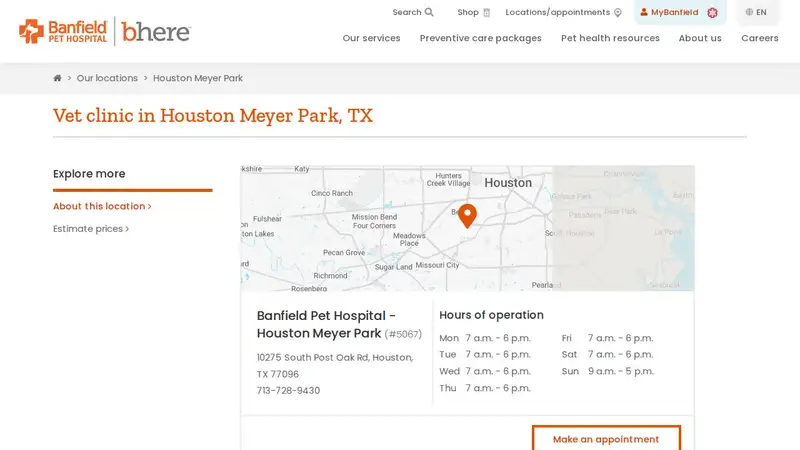This screenshot has width=800, height=450.
Task: Open About this location link
Action: click(102, 206)
